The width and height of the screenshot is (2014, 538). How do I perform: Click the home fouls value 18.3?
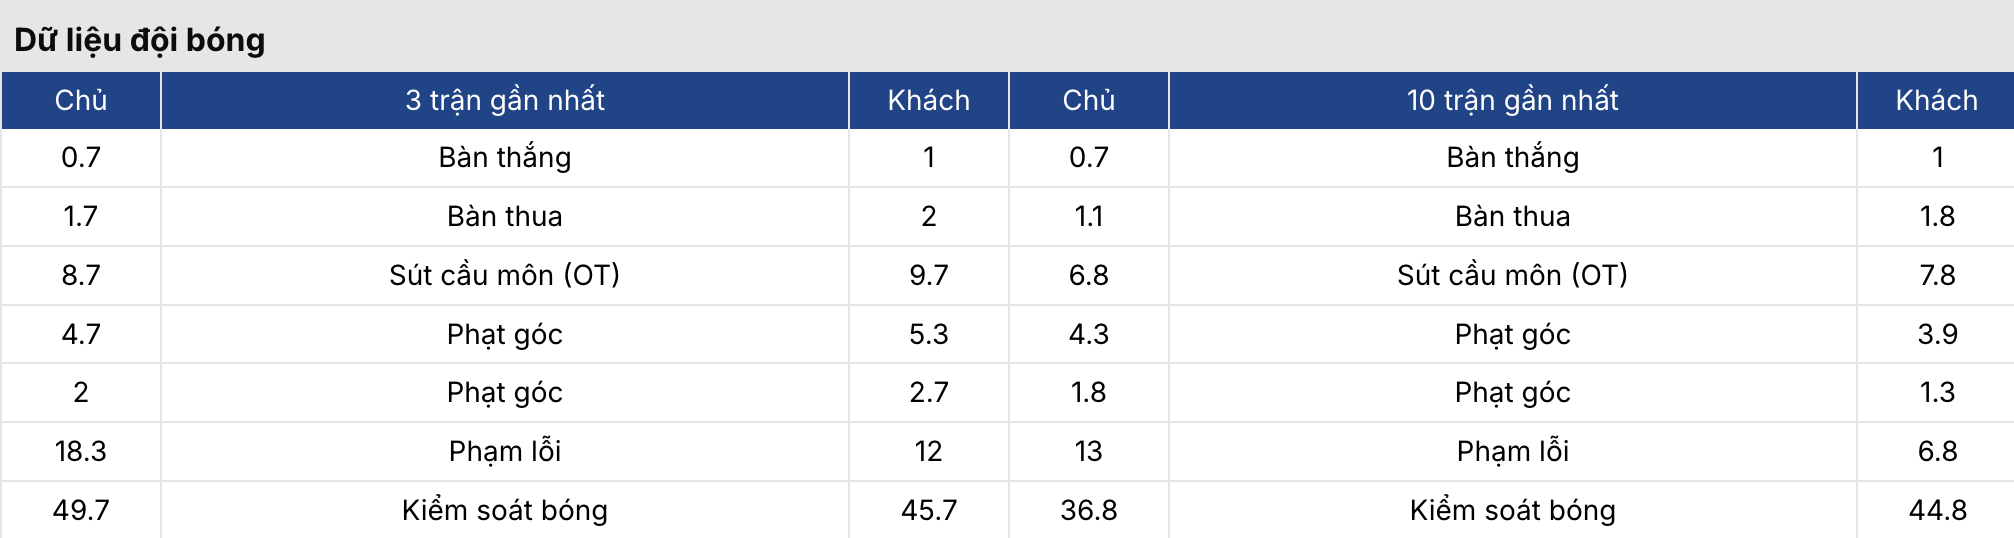(81, 451)
